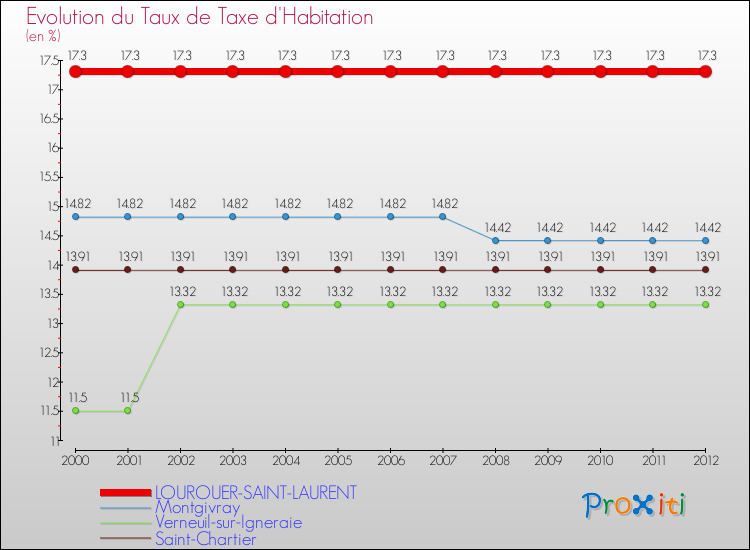The width and height of the screenshot is (750, 550).
Task: Click the 2012 x-axis label
Action: click(706, 460)
